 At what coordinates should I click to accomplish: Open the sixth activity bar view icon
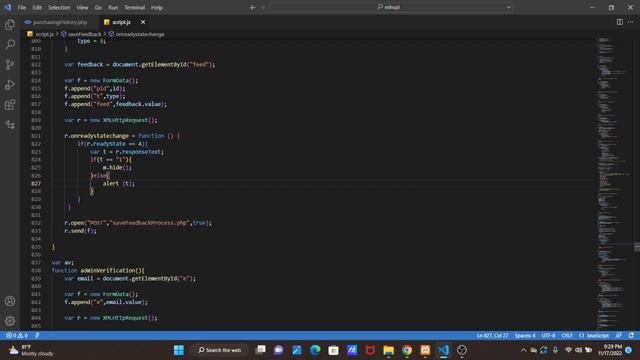point(10,124)
